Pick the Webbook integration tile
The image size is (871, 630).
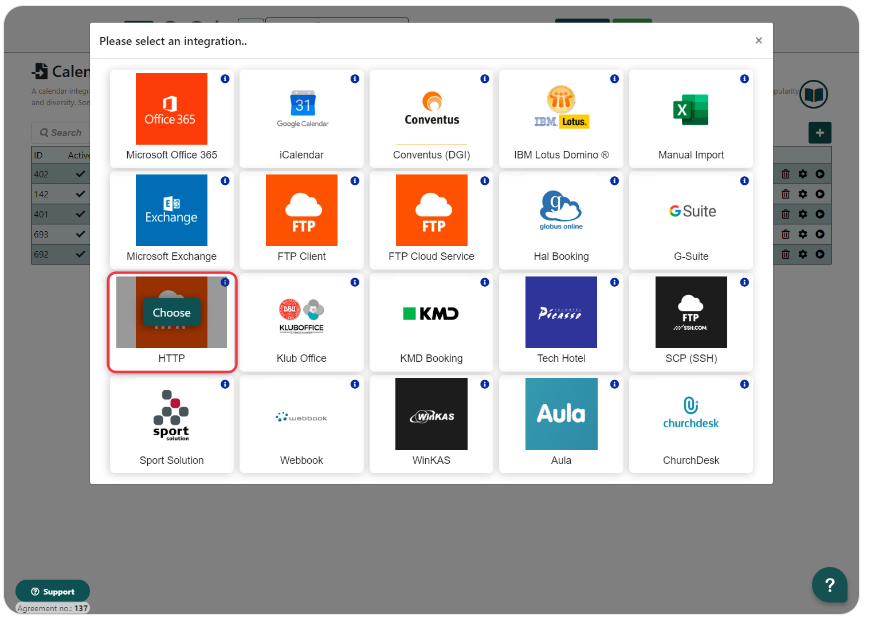click(x=302, y=424)
